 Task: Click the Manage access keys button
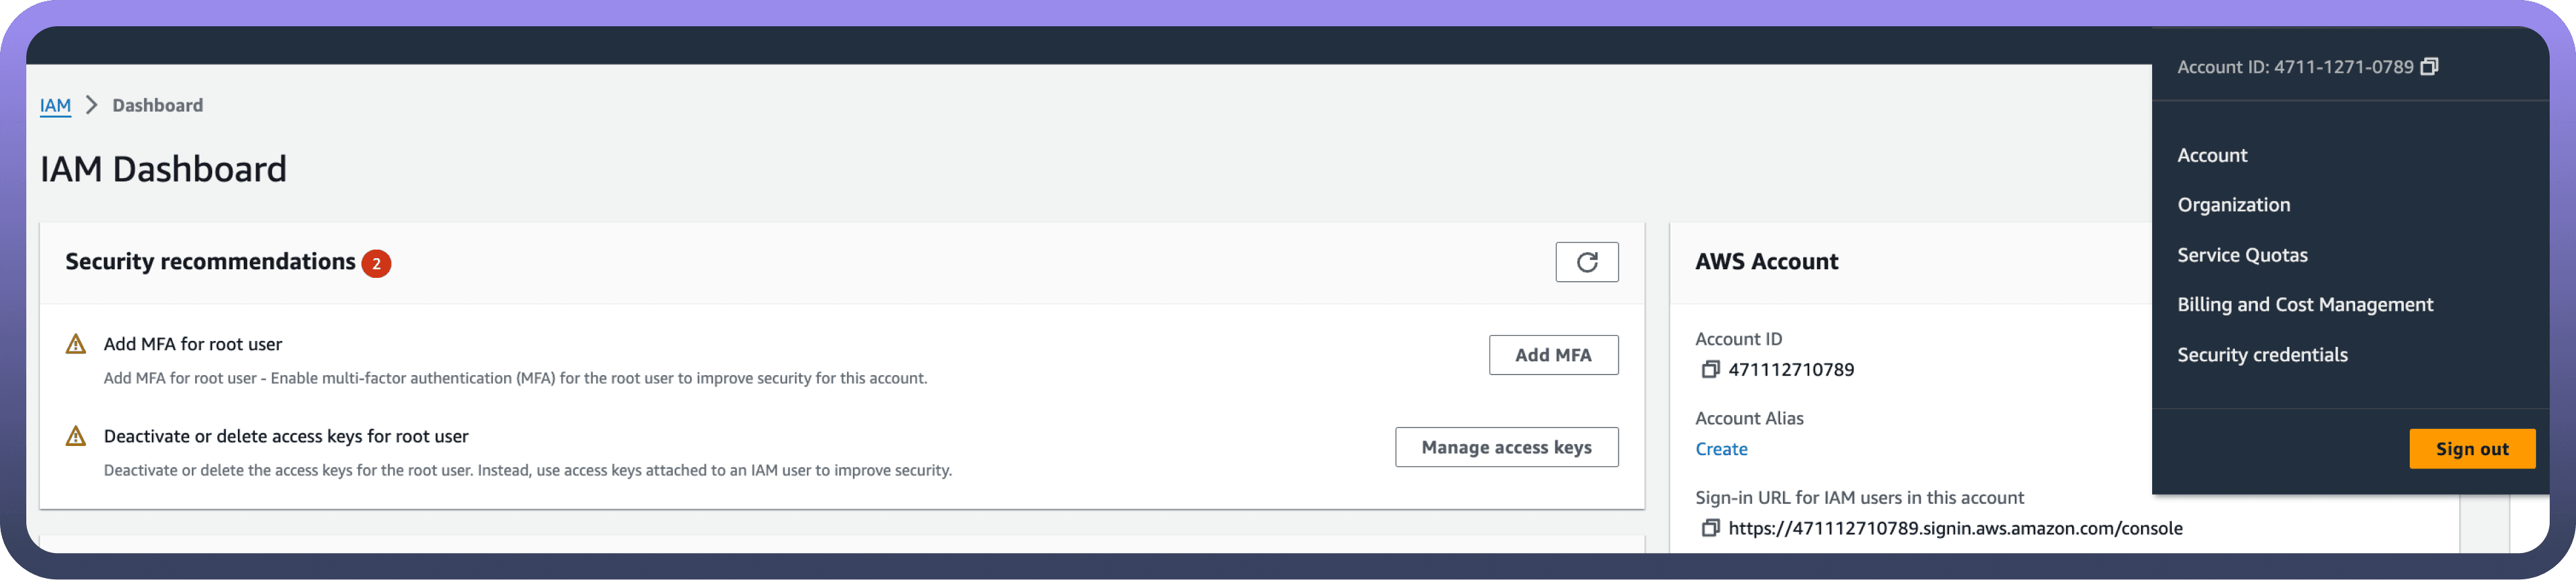point(1506,447)
